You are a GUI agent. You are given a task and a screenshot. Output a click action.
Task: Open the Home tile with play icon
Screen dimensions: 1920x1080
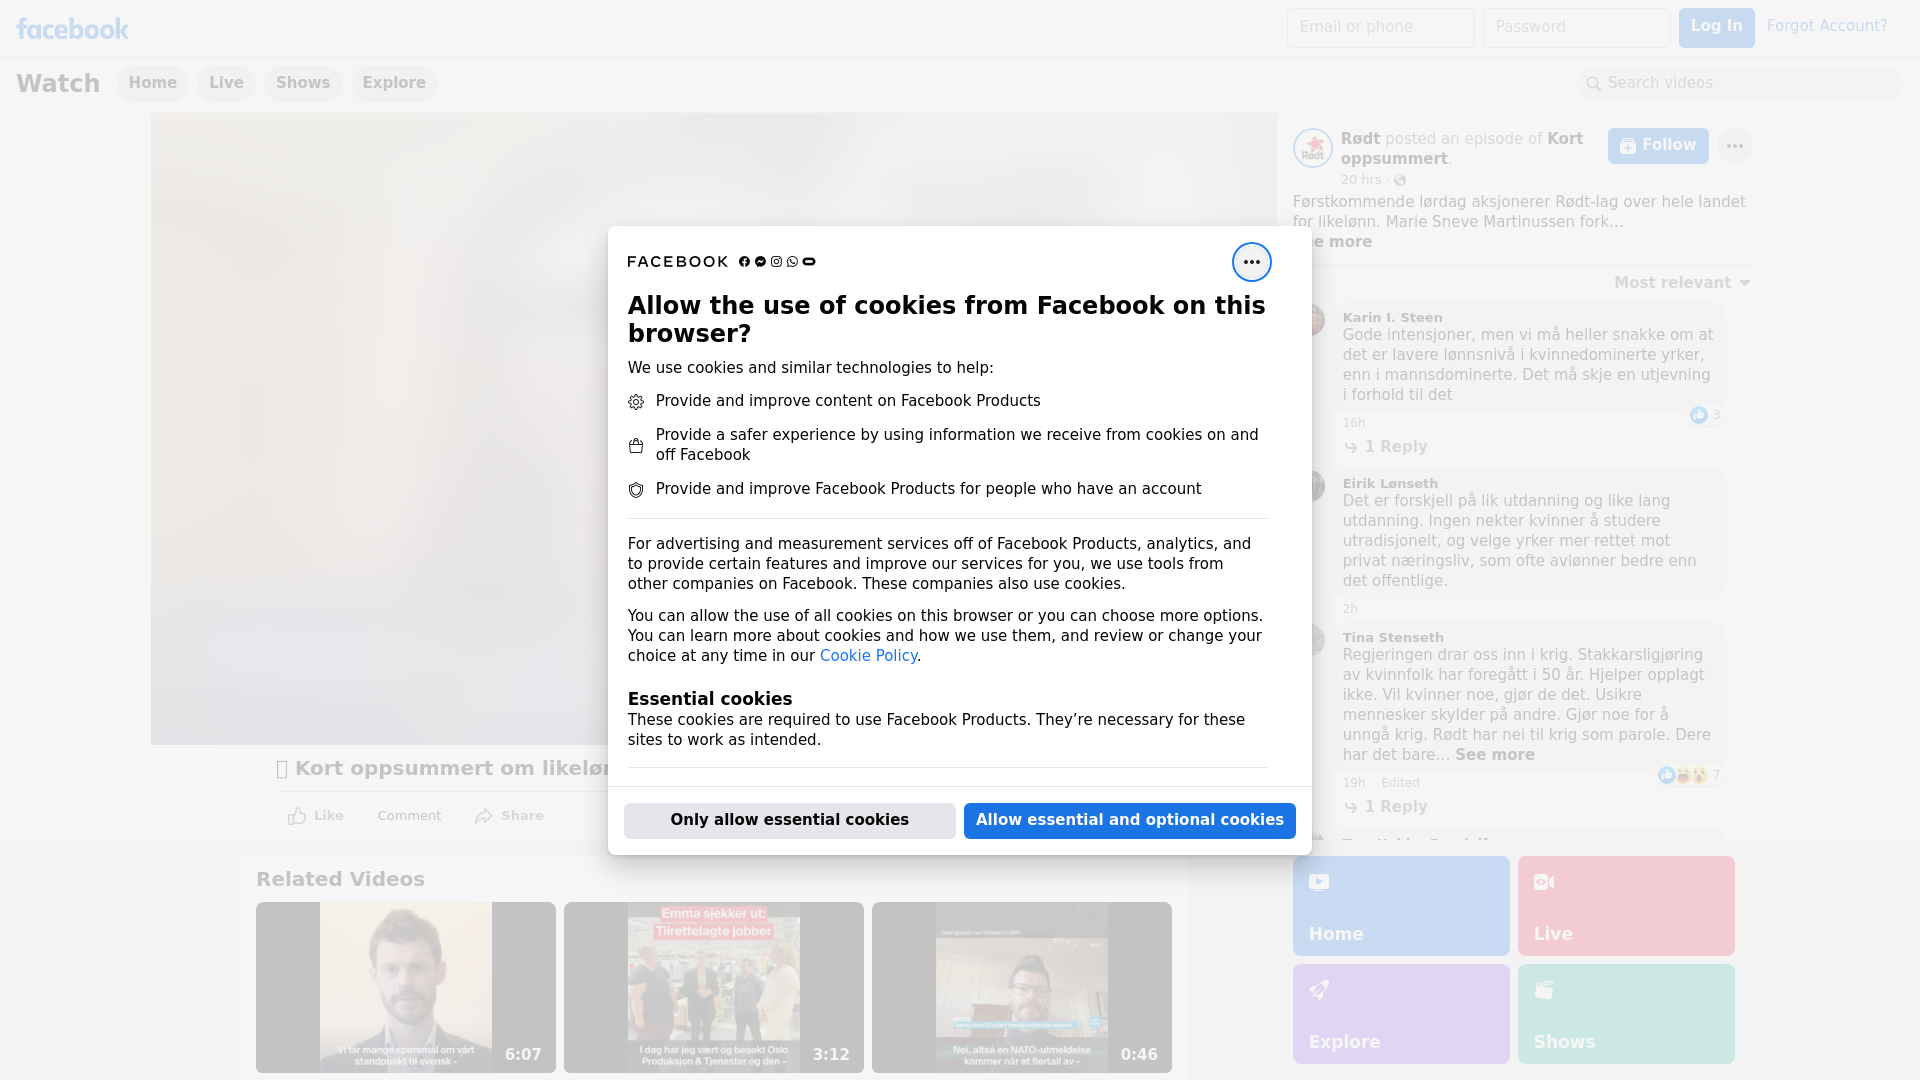(x=1400, y=905)
